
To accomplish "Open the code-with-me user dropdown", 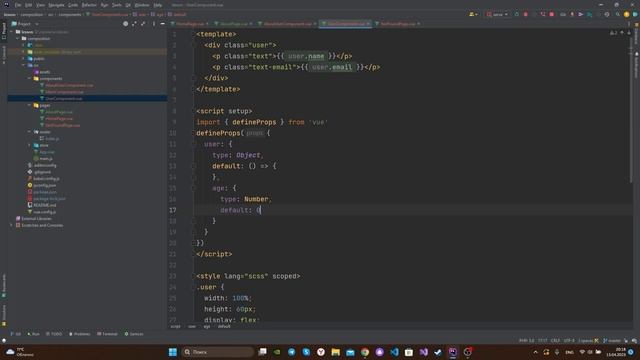I will (x=473, y=14).
